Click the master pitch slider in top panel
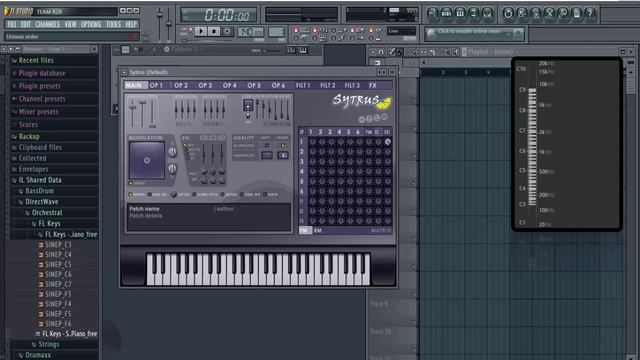This screenshot has height=360, width=640. (x=169, y=23)
